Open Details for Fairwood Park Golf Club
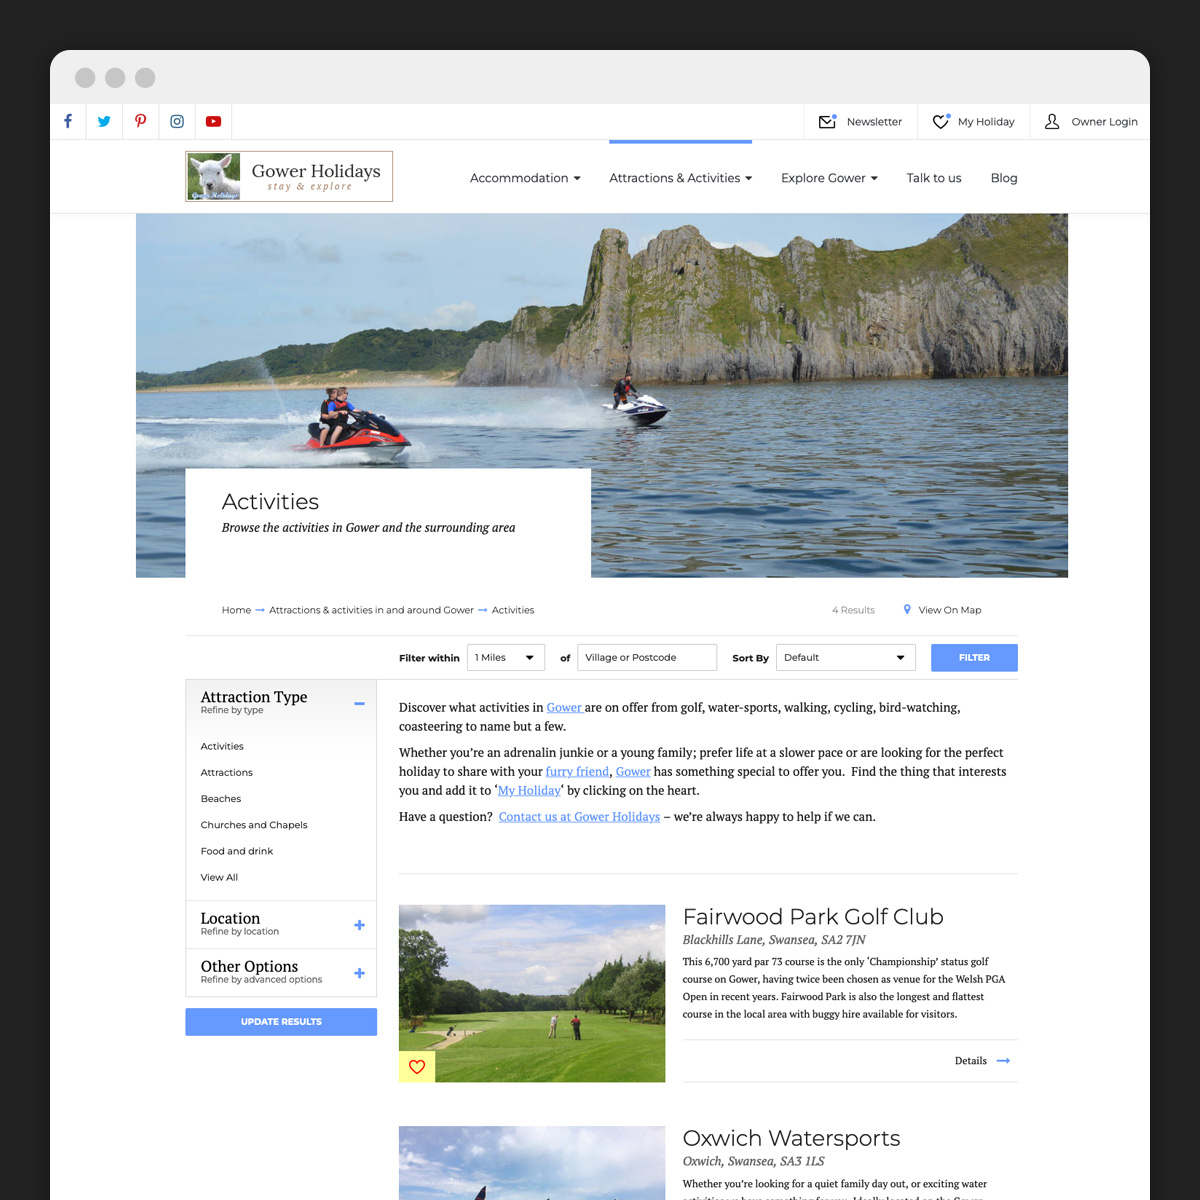The image size is (1200, 1200). tap(970, 1061)
